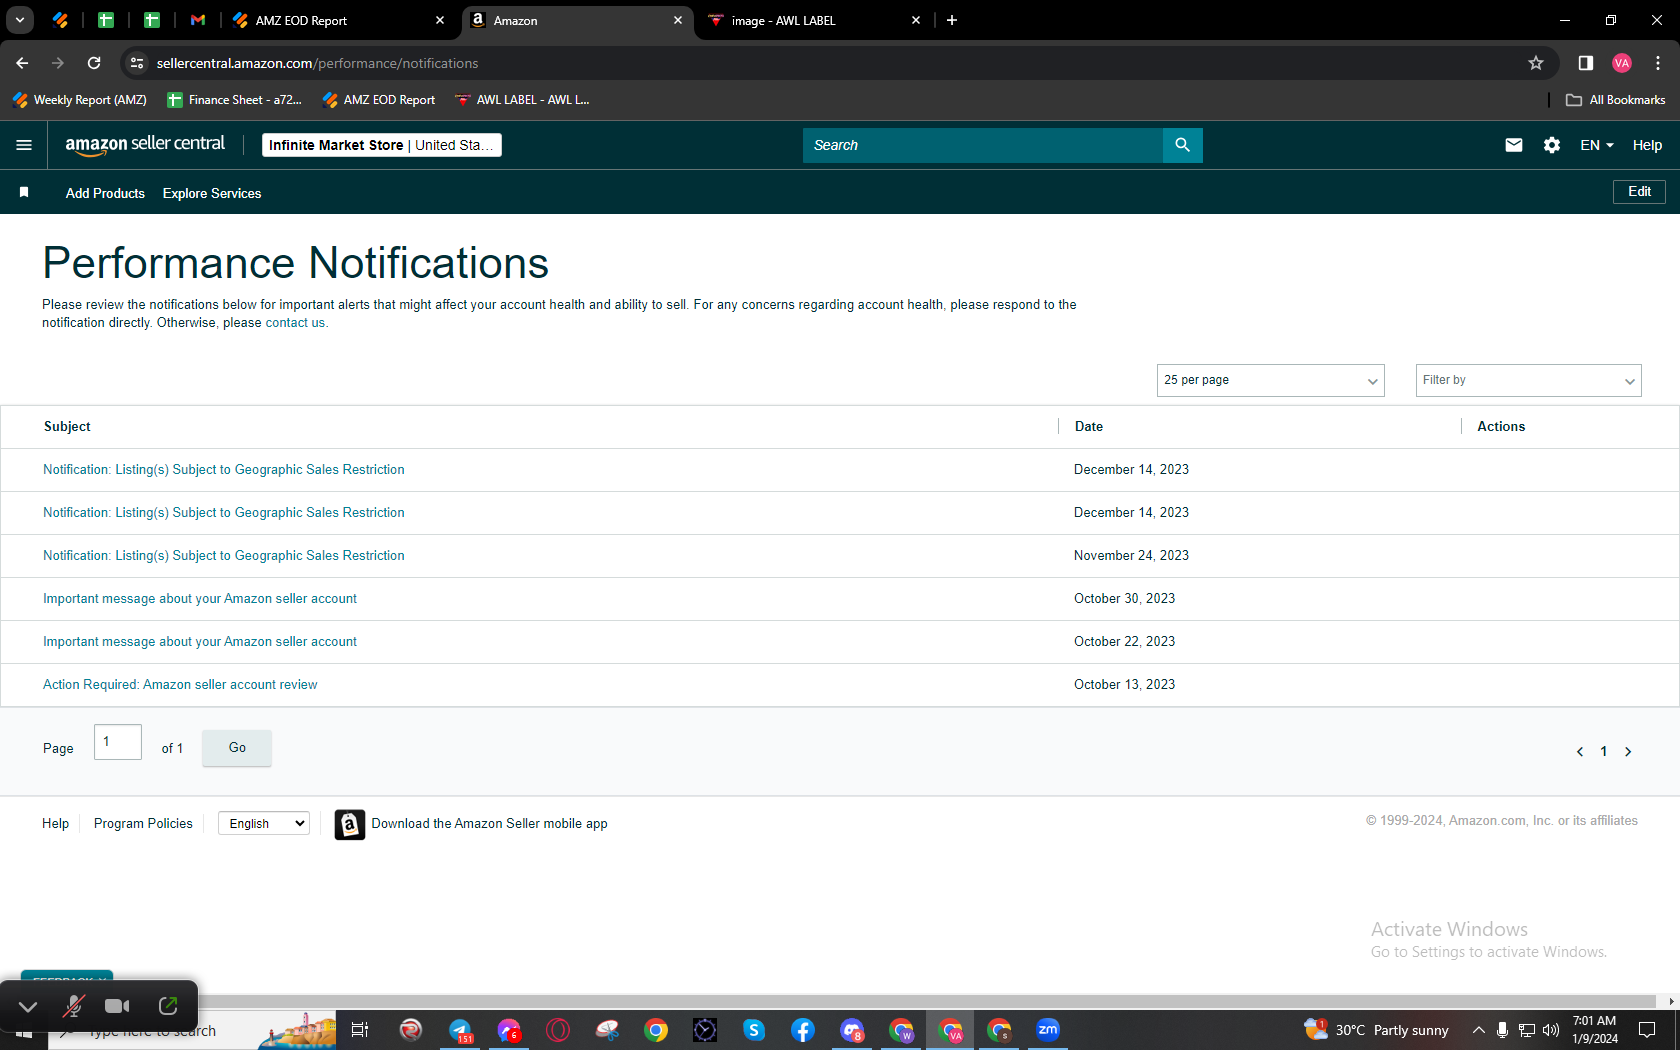Go to next page arrow in pagination

point(1628,752)
